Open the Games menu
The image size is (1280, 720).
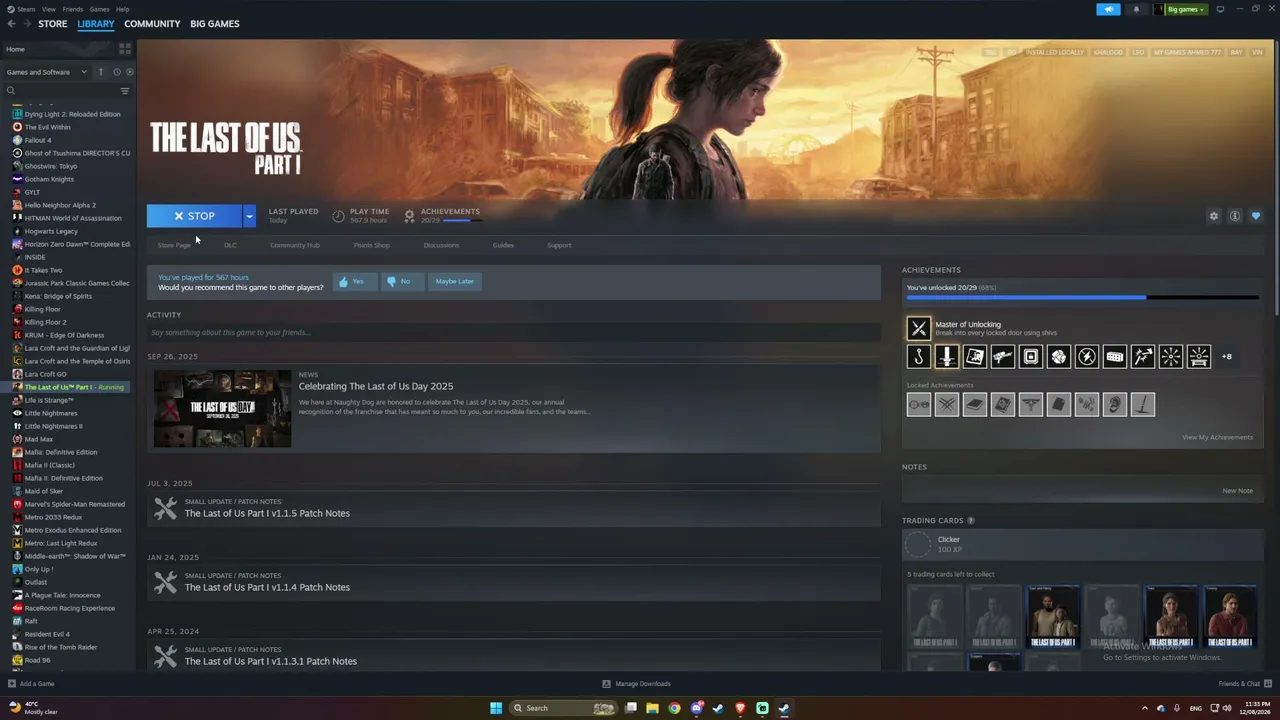99,9
